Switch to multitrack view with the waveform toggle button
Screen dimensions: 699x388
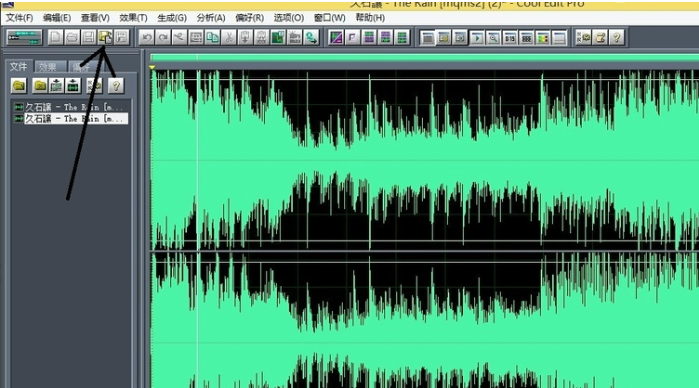(x=25, y=37)
